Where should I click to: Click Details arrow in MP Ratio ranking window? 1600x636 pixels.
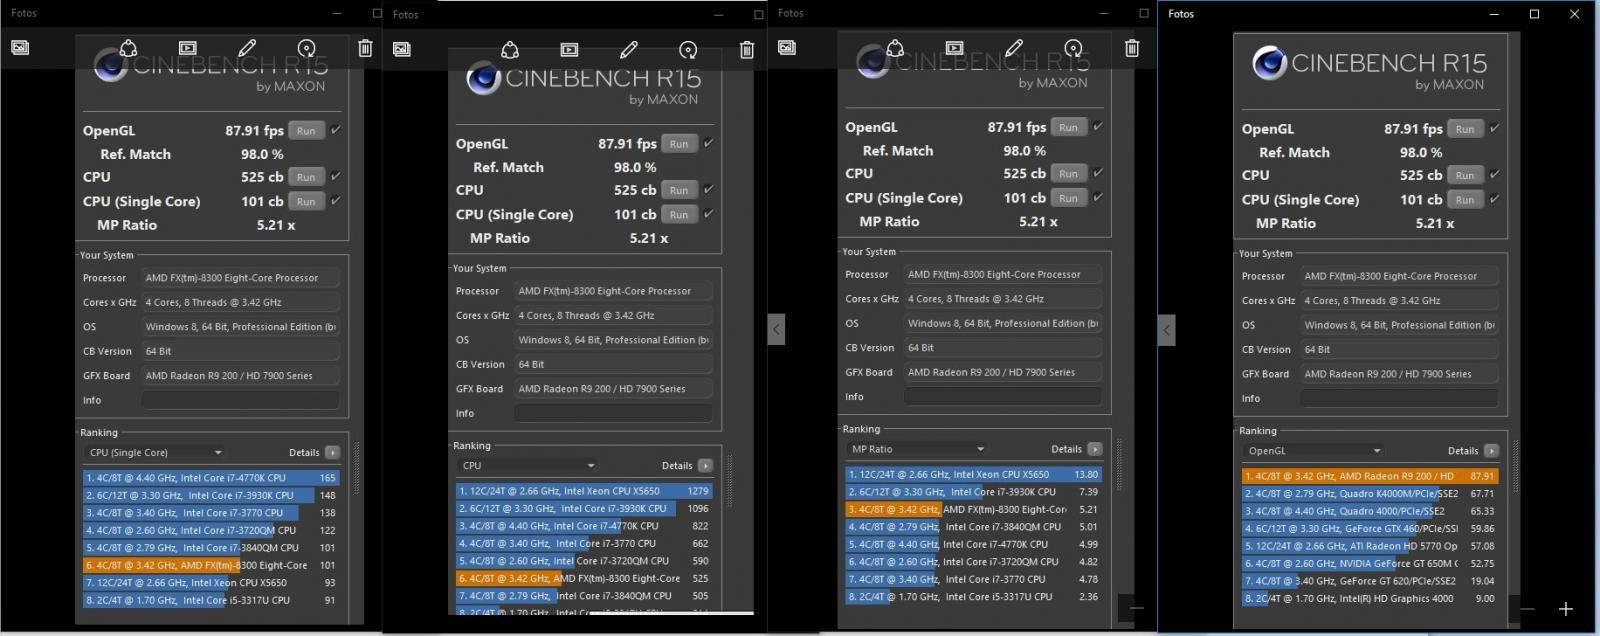pos(1094,449)
